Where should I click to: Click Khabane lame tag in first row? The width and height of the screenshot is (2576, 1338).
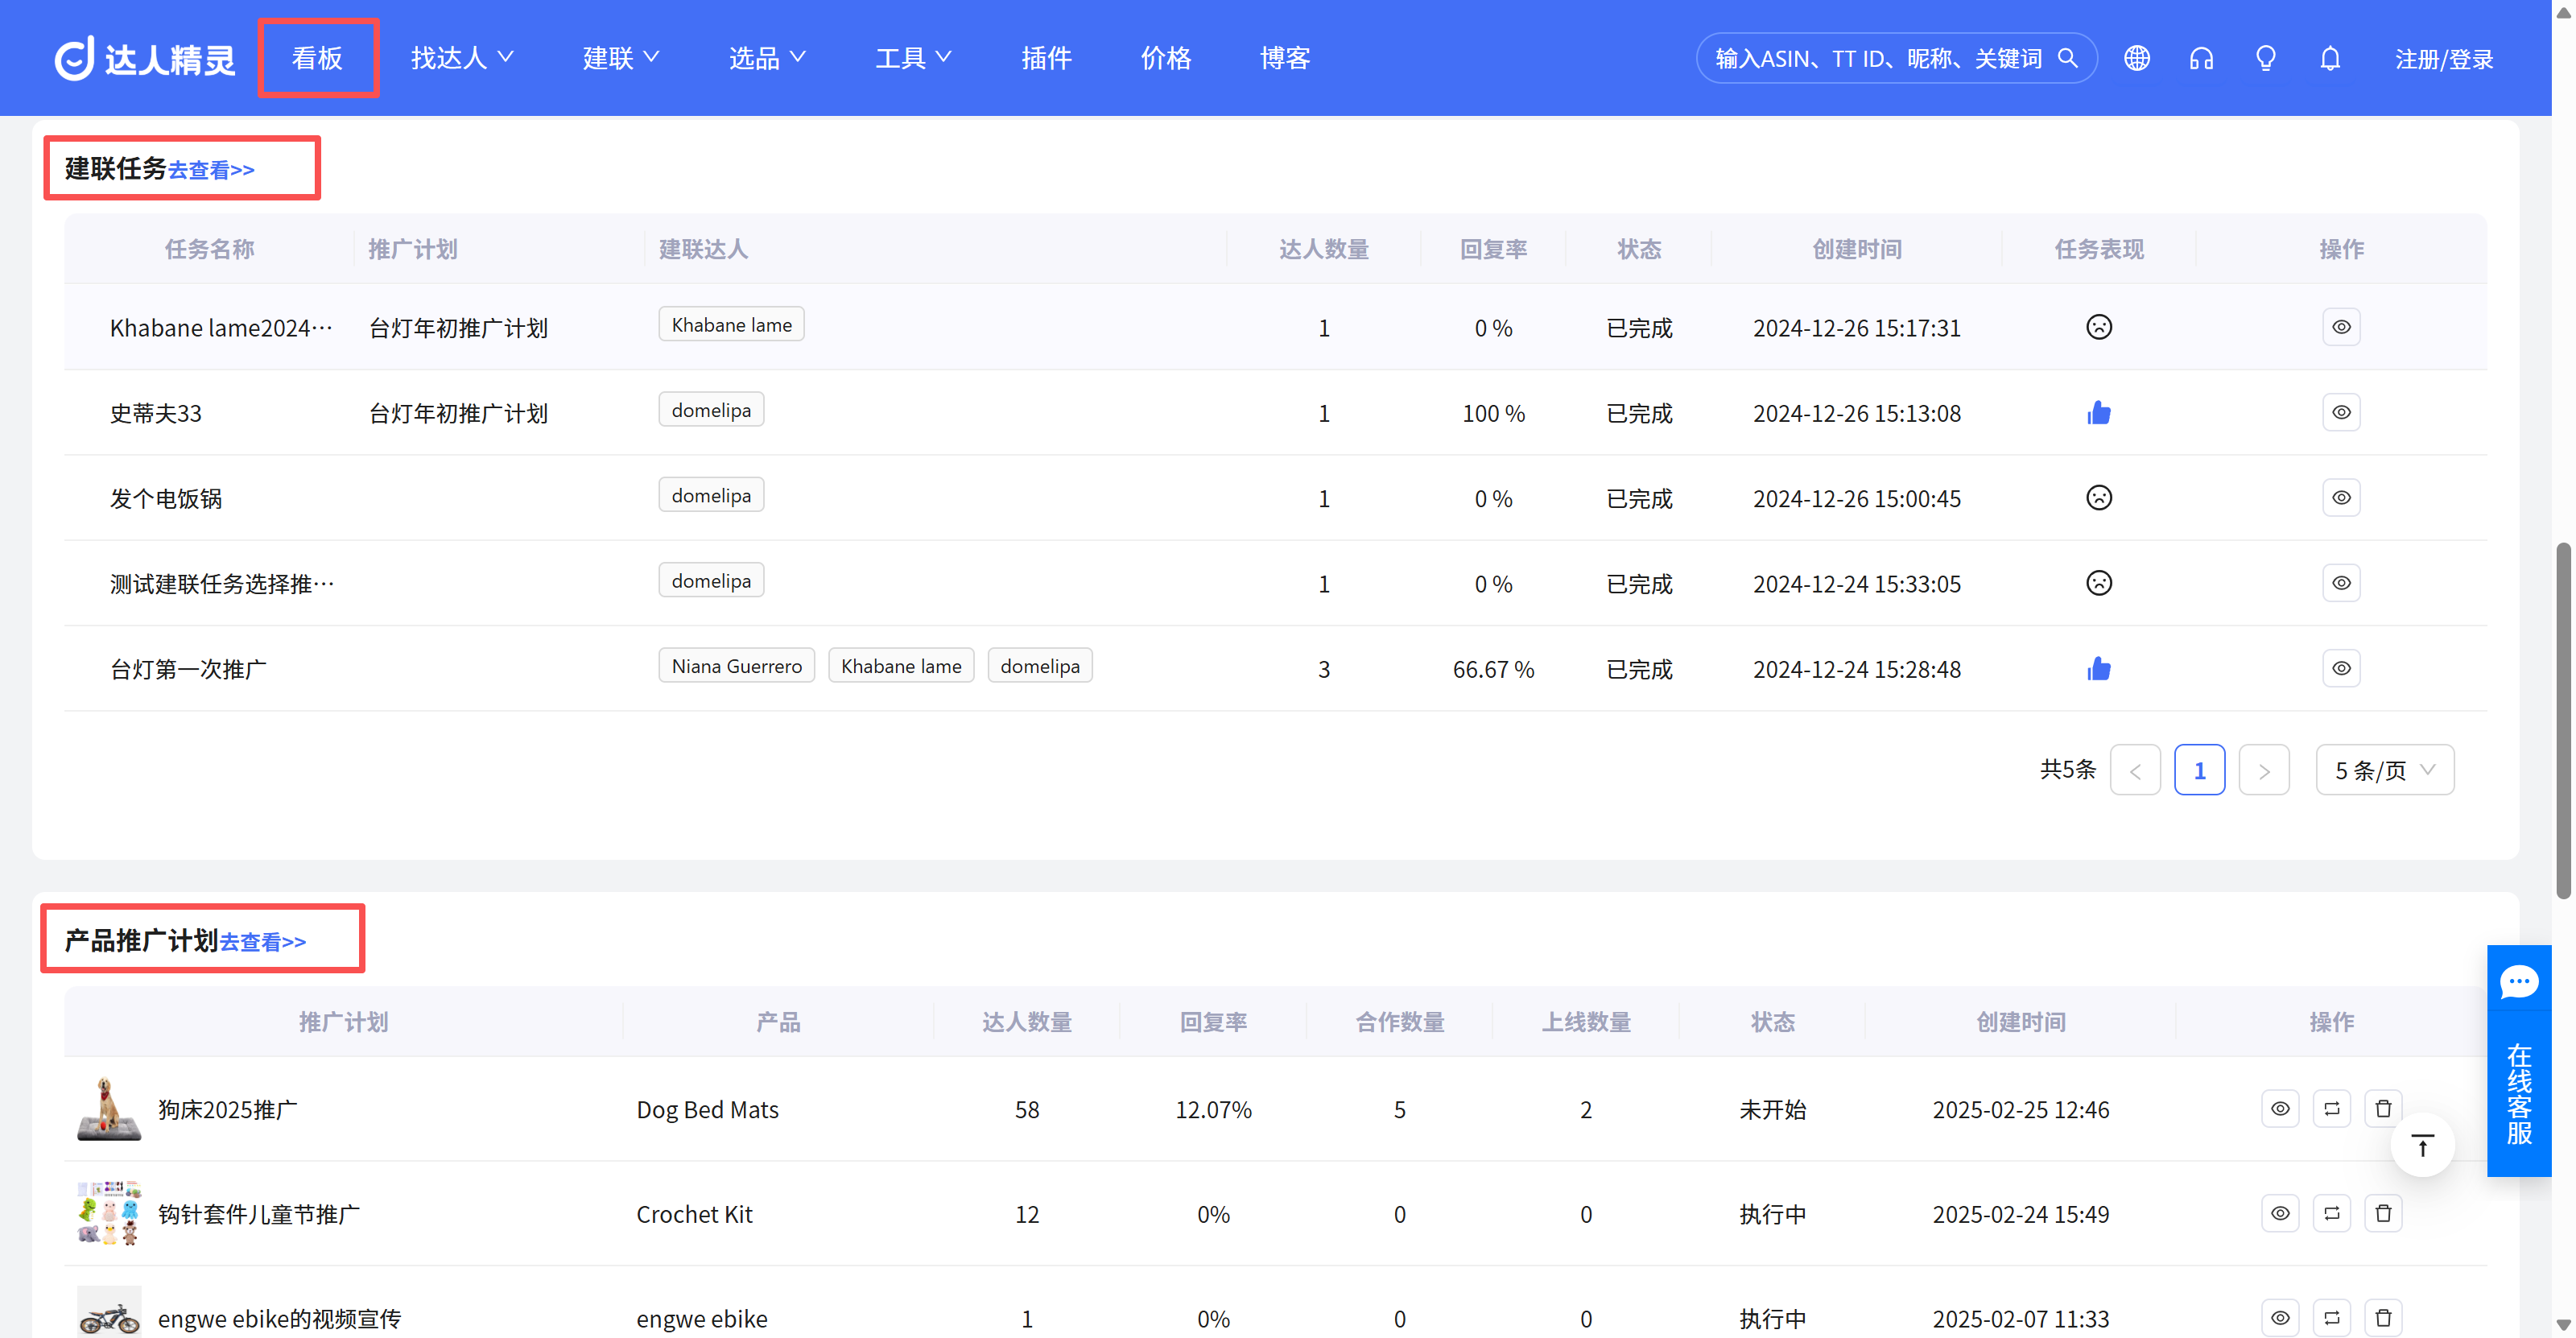point(731,324)
